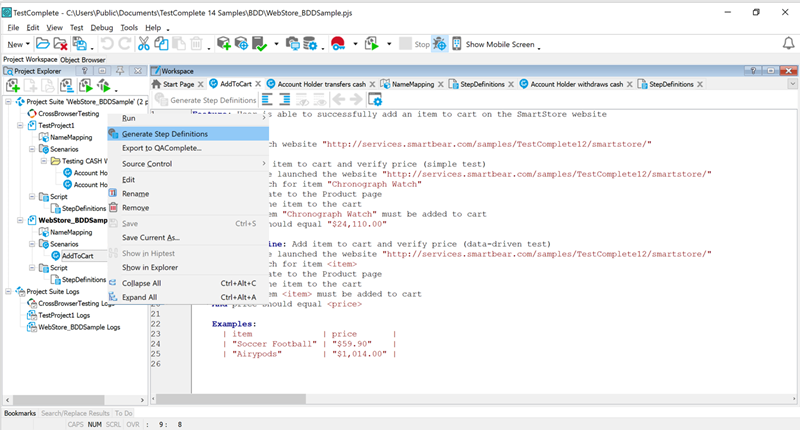Open the Tools menu in menu bar
Image resolution: width=800 pixels, height=430 pixels.
point(129,28)
